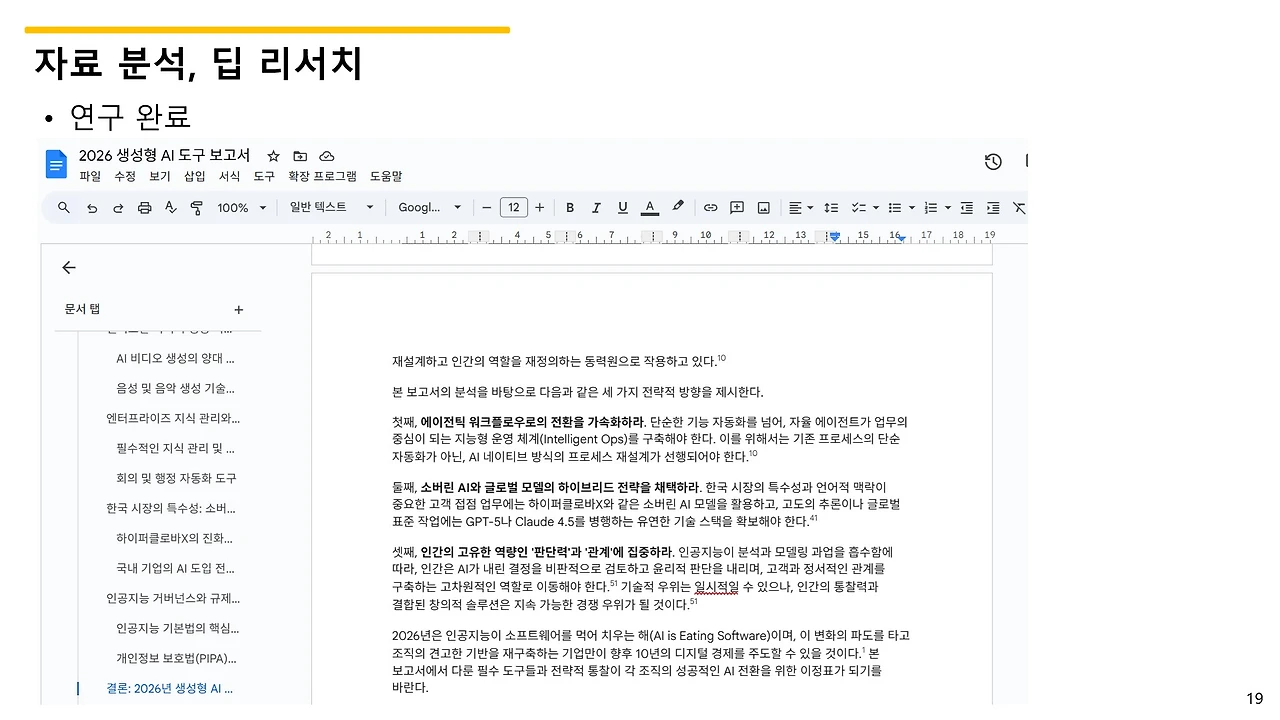Toggle italic formatting
1280x720 pixels.
tap(596, 207)
